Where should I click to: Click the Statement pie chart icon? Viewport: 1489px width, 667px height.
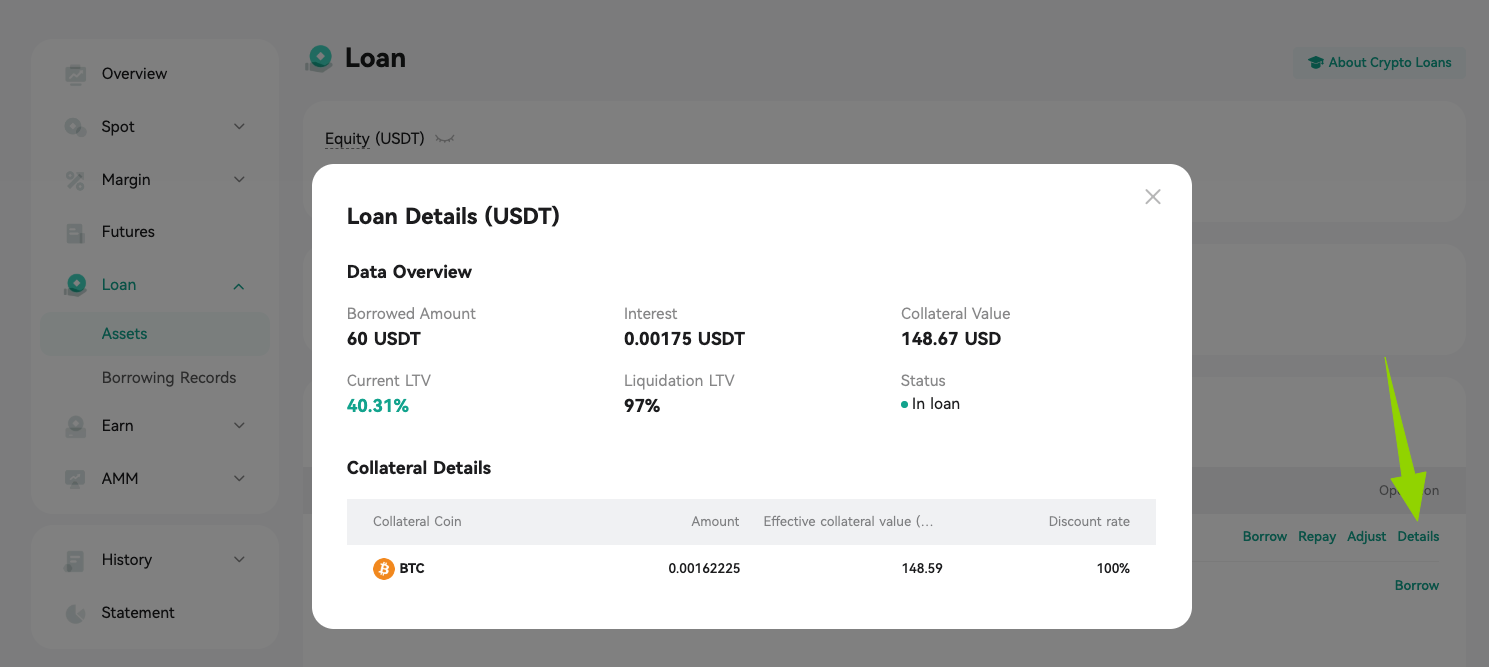(x=75, y=613)
